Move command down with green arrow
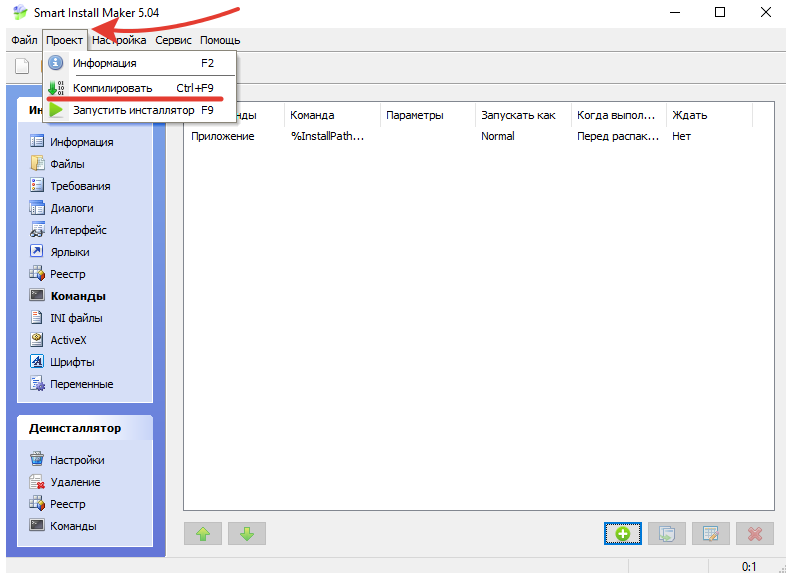Image resolution: width=786 pixels, height=573 pixels. (247, 533)
